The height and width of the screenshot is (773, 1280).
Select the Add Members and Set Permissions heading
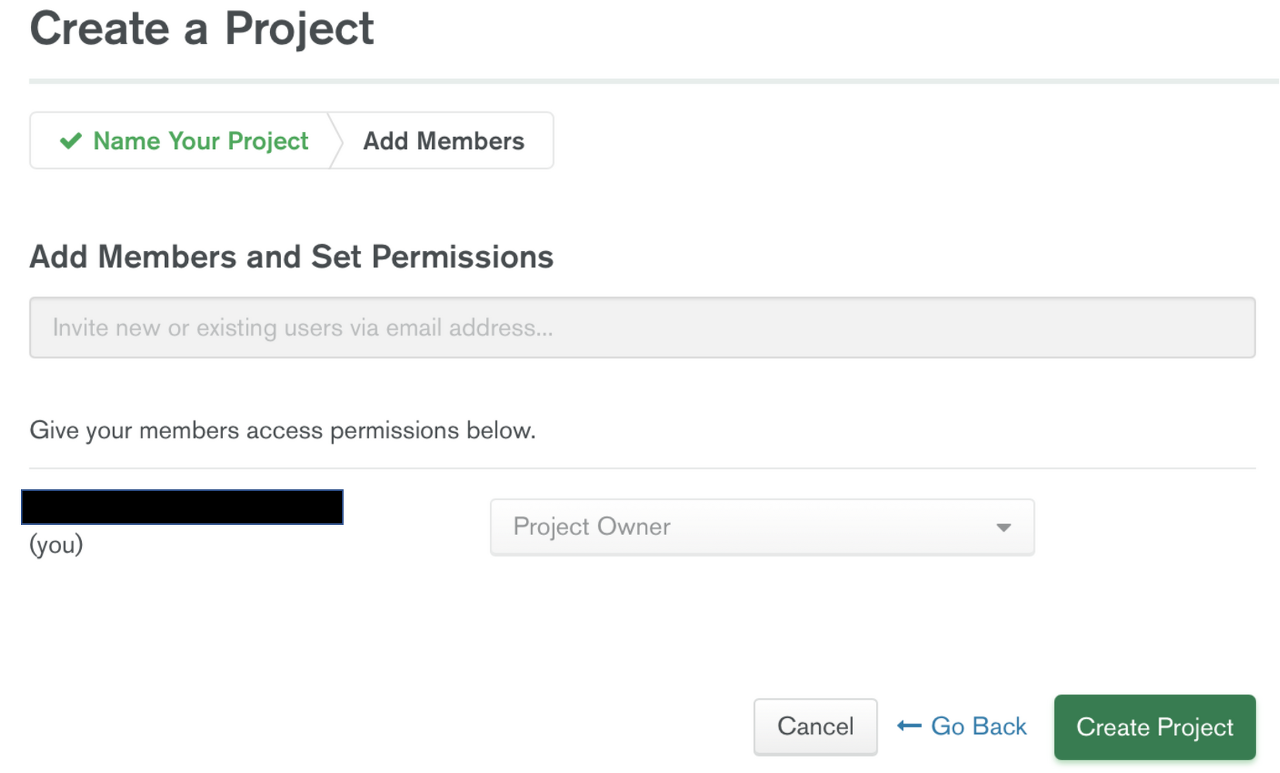pyautogui.click(x=291, y=257)
